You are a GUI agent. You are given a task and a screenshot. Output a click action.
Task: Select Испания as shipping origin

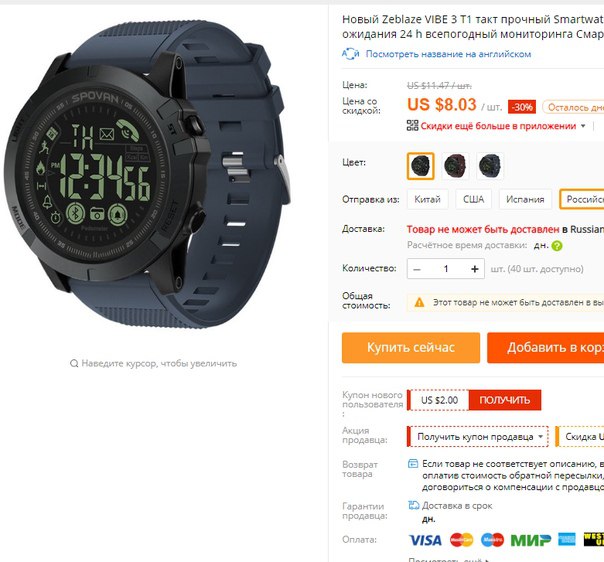click(x=525, y=200)
